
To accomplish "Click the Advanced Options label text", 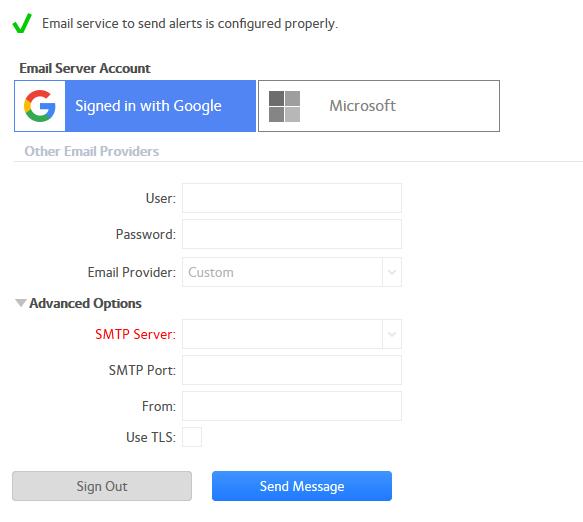I will pos(86,303).
